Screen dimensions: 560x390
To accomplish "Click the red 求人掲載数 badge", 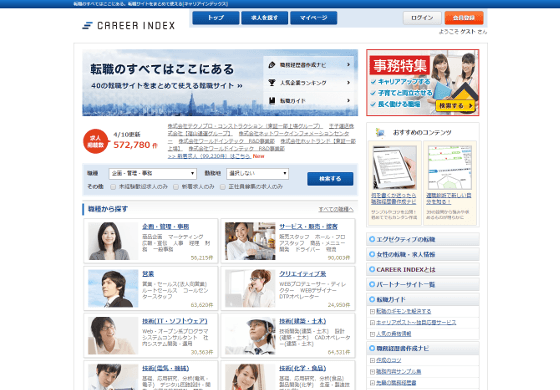I will [x=95, y=141].
